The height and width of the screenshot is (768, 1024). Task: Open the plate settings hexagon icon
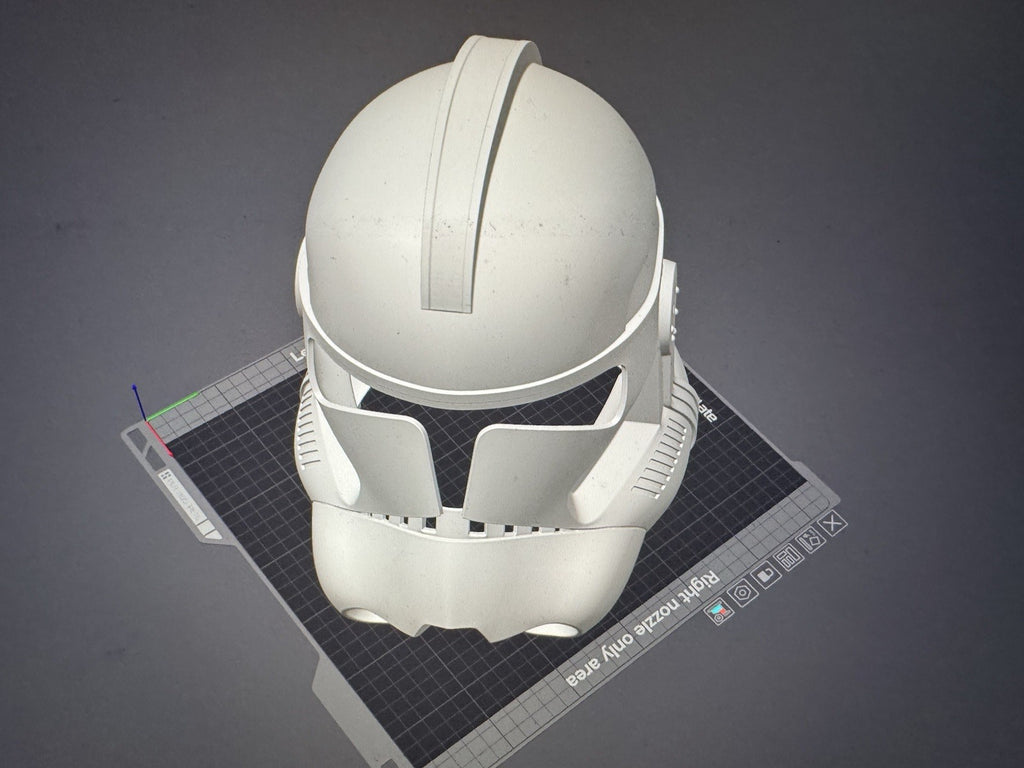[x=743, y=594]
